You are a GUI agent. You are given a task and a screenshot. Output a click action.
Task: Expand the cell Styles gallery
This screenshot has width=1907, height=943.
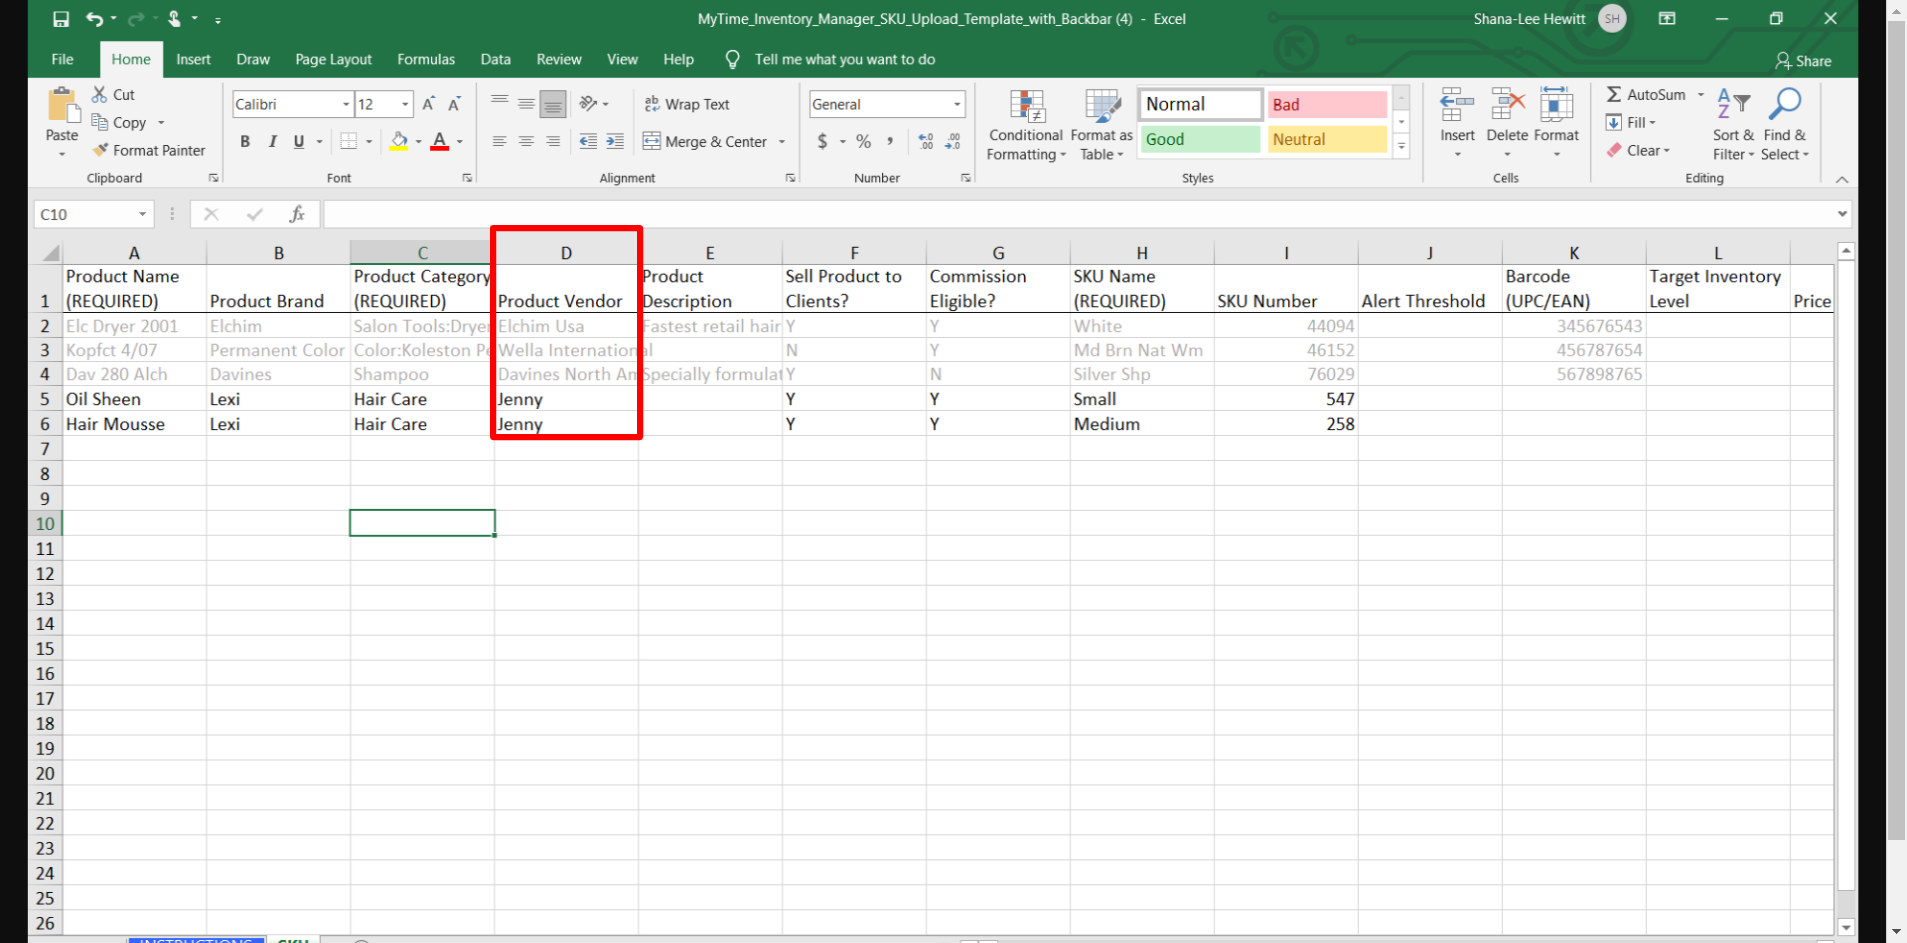[1402, 146]
